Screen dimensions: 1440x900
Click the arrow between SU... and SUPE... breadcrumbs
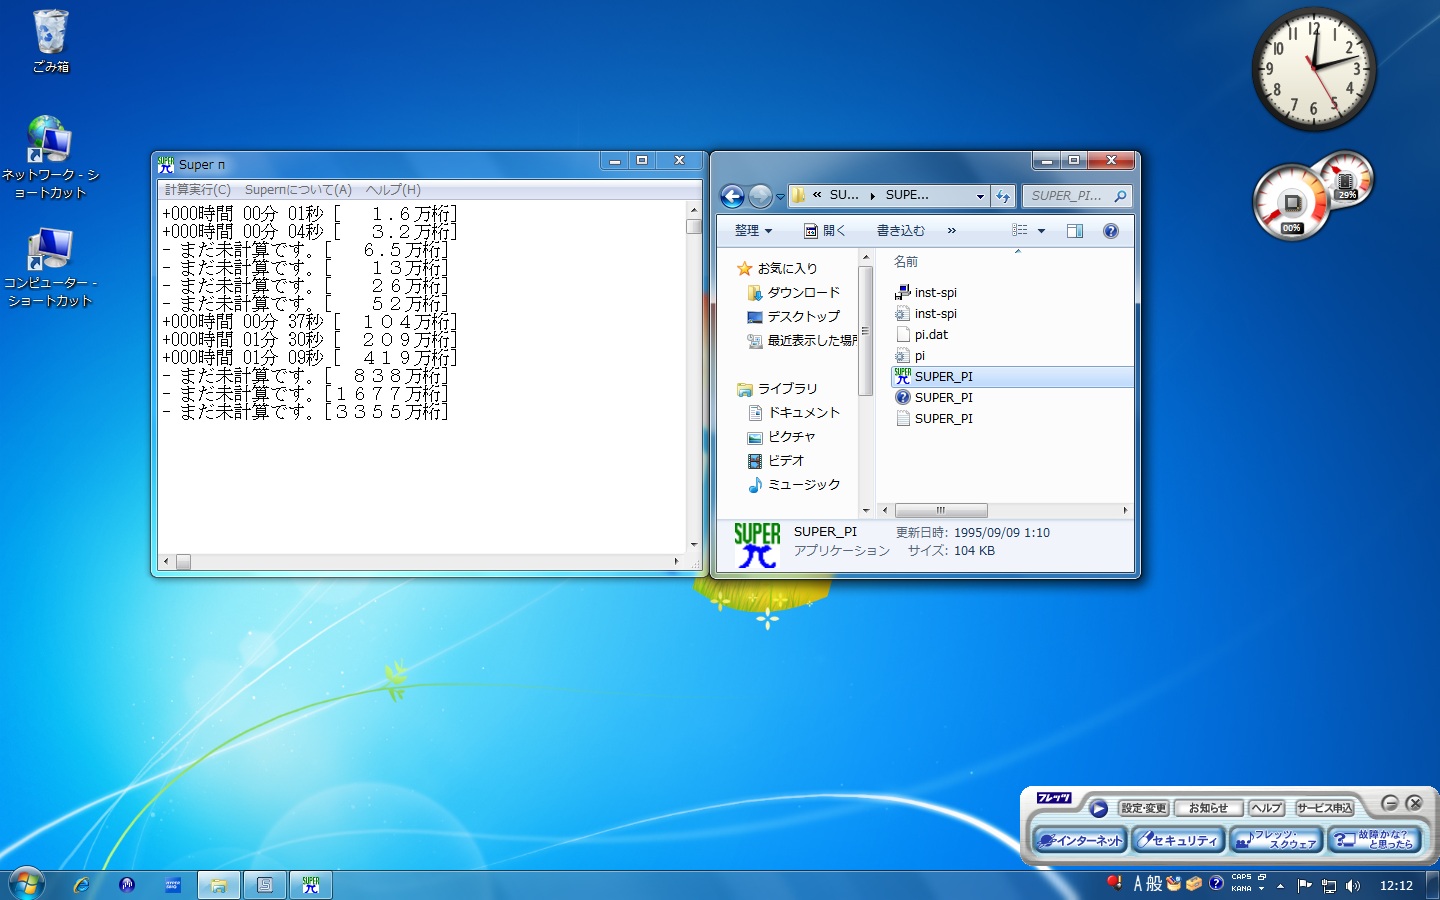[x=872, y=196]
